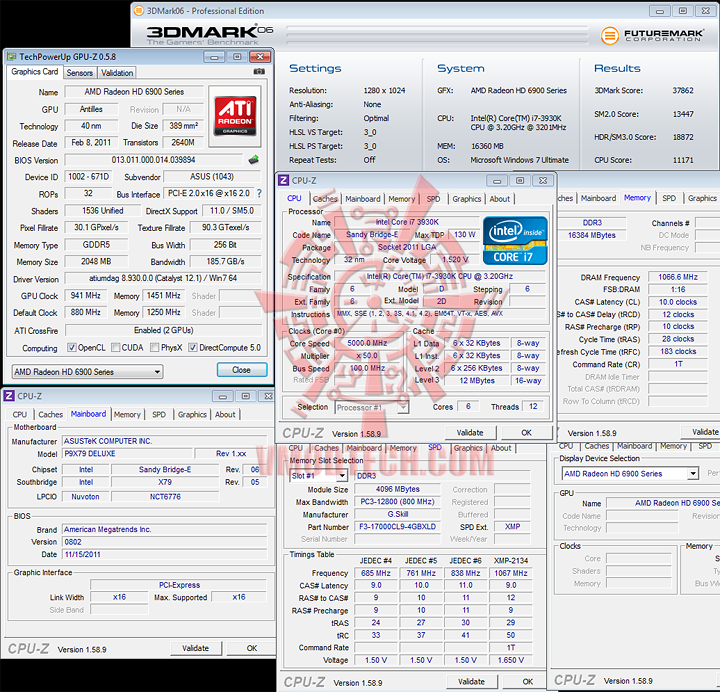Click the Graphics tab in the SPD CPU-Z window
This screenshot has width=720, height=692.
468,448
